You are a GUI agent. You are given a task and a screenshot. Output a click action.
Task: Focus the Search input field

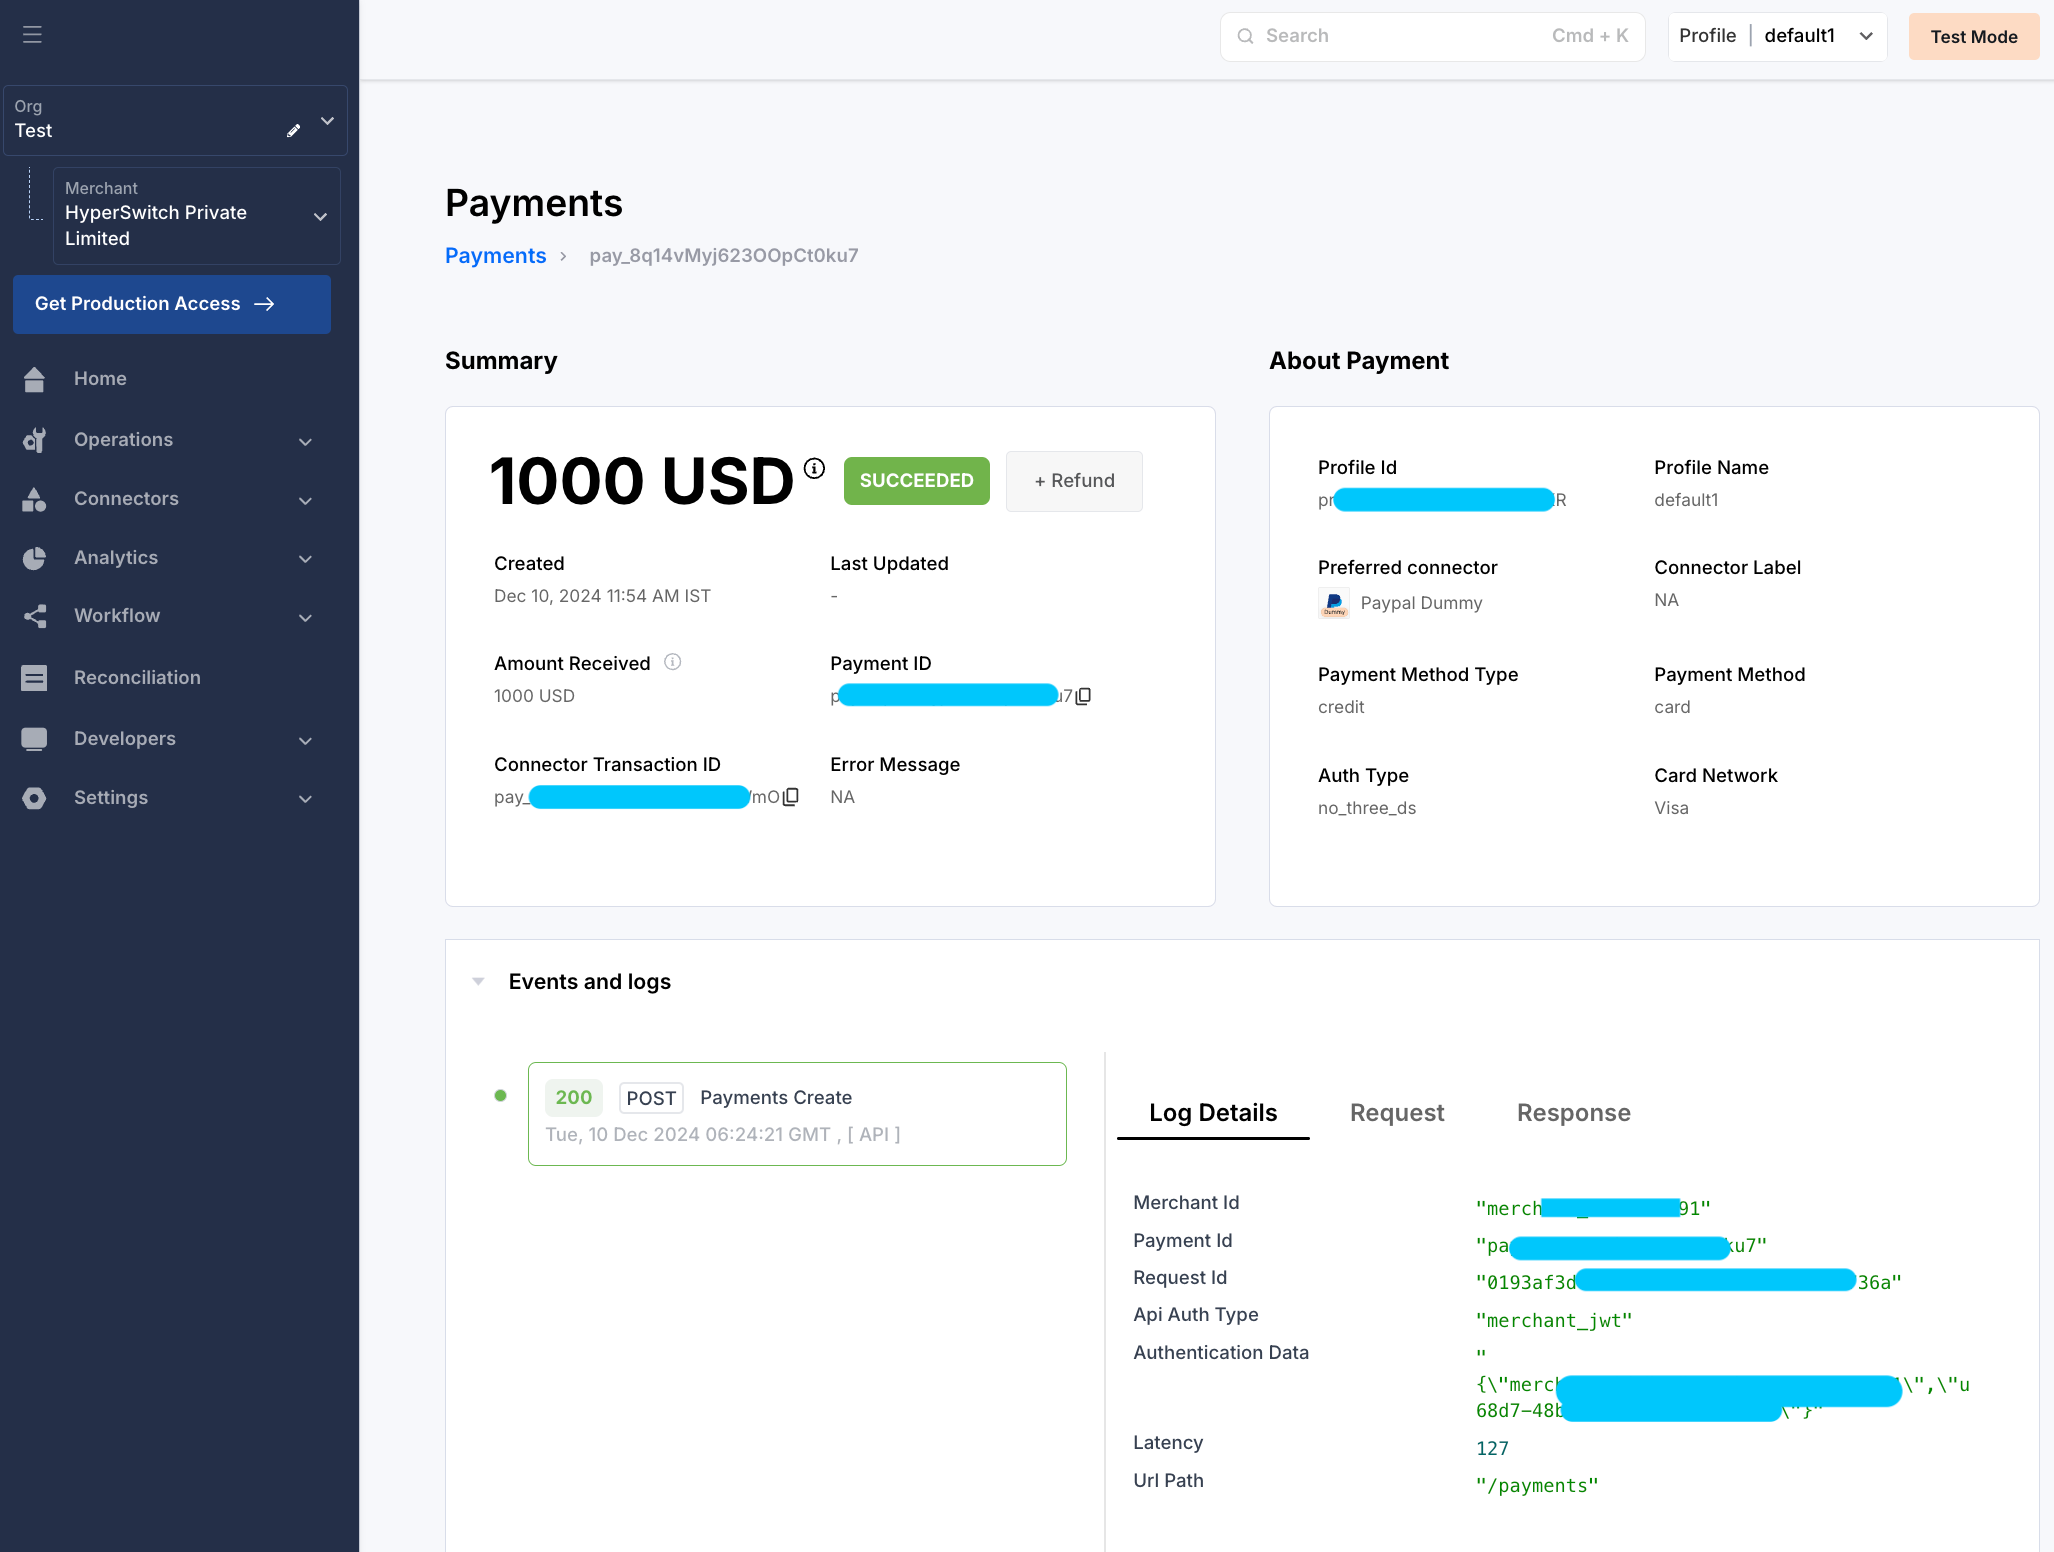click(1400, 36)
